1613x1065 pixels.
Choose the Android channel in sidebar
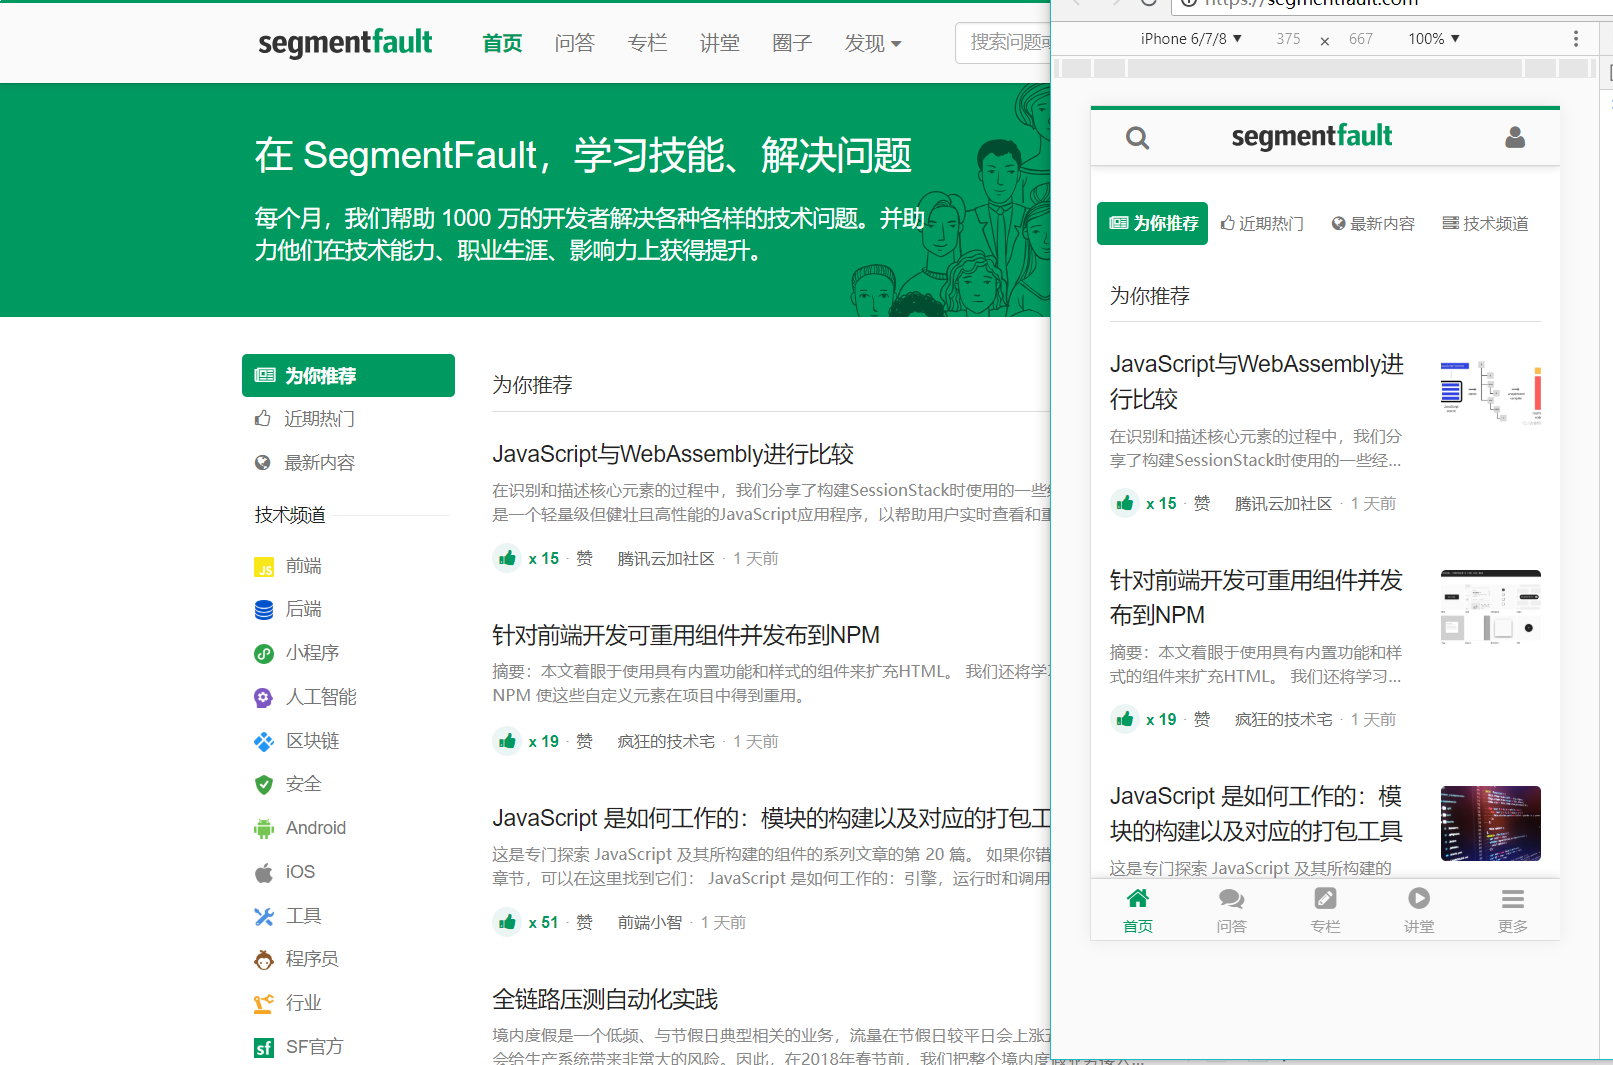pos(300,828)
